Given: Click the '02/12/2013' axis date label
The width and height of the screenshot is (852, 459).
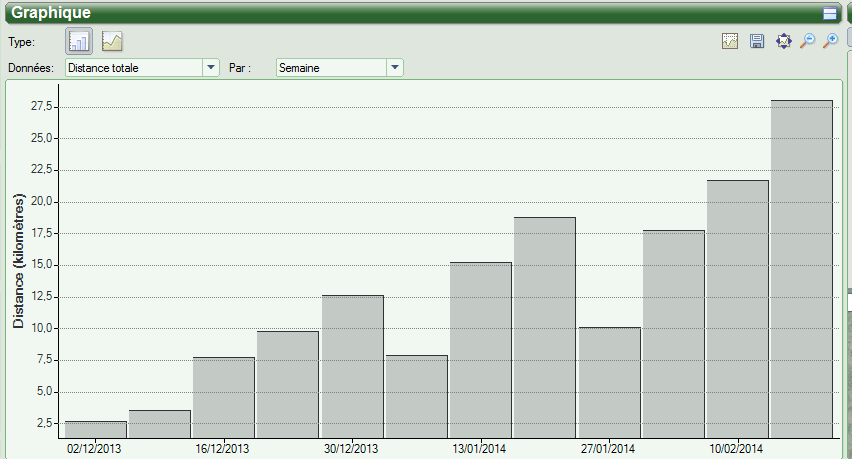Looking at the screenshot, I should tap(94, 449).
